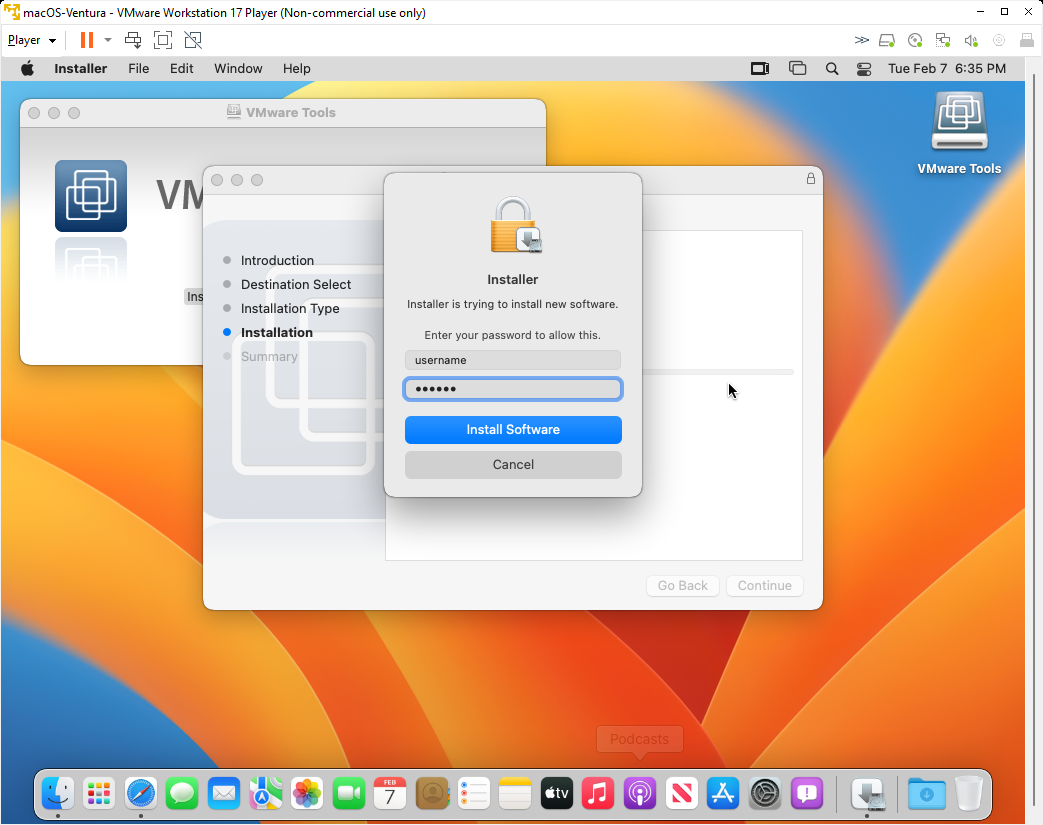
Task: Click the Install Software button
Action: click(x=513, y=430)
